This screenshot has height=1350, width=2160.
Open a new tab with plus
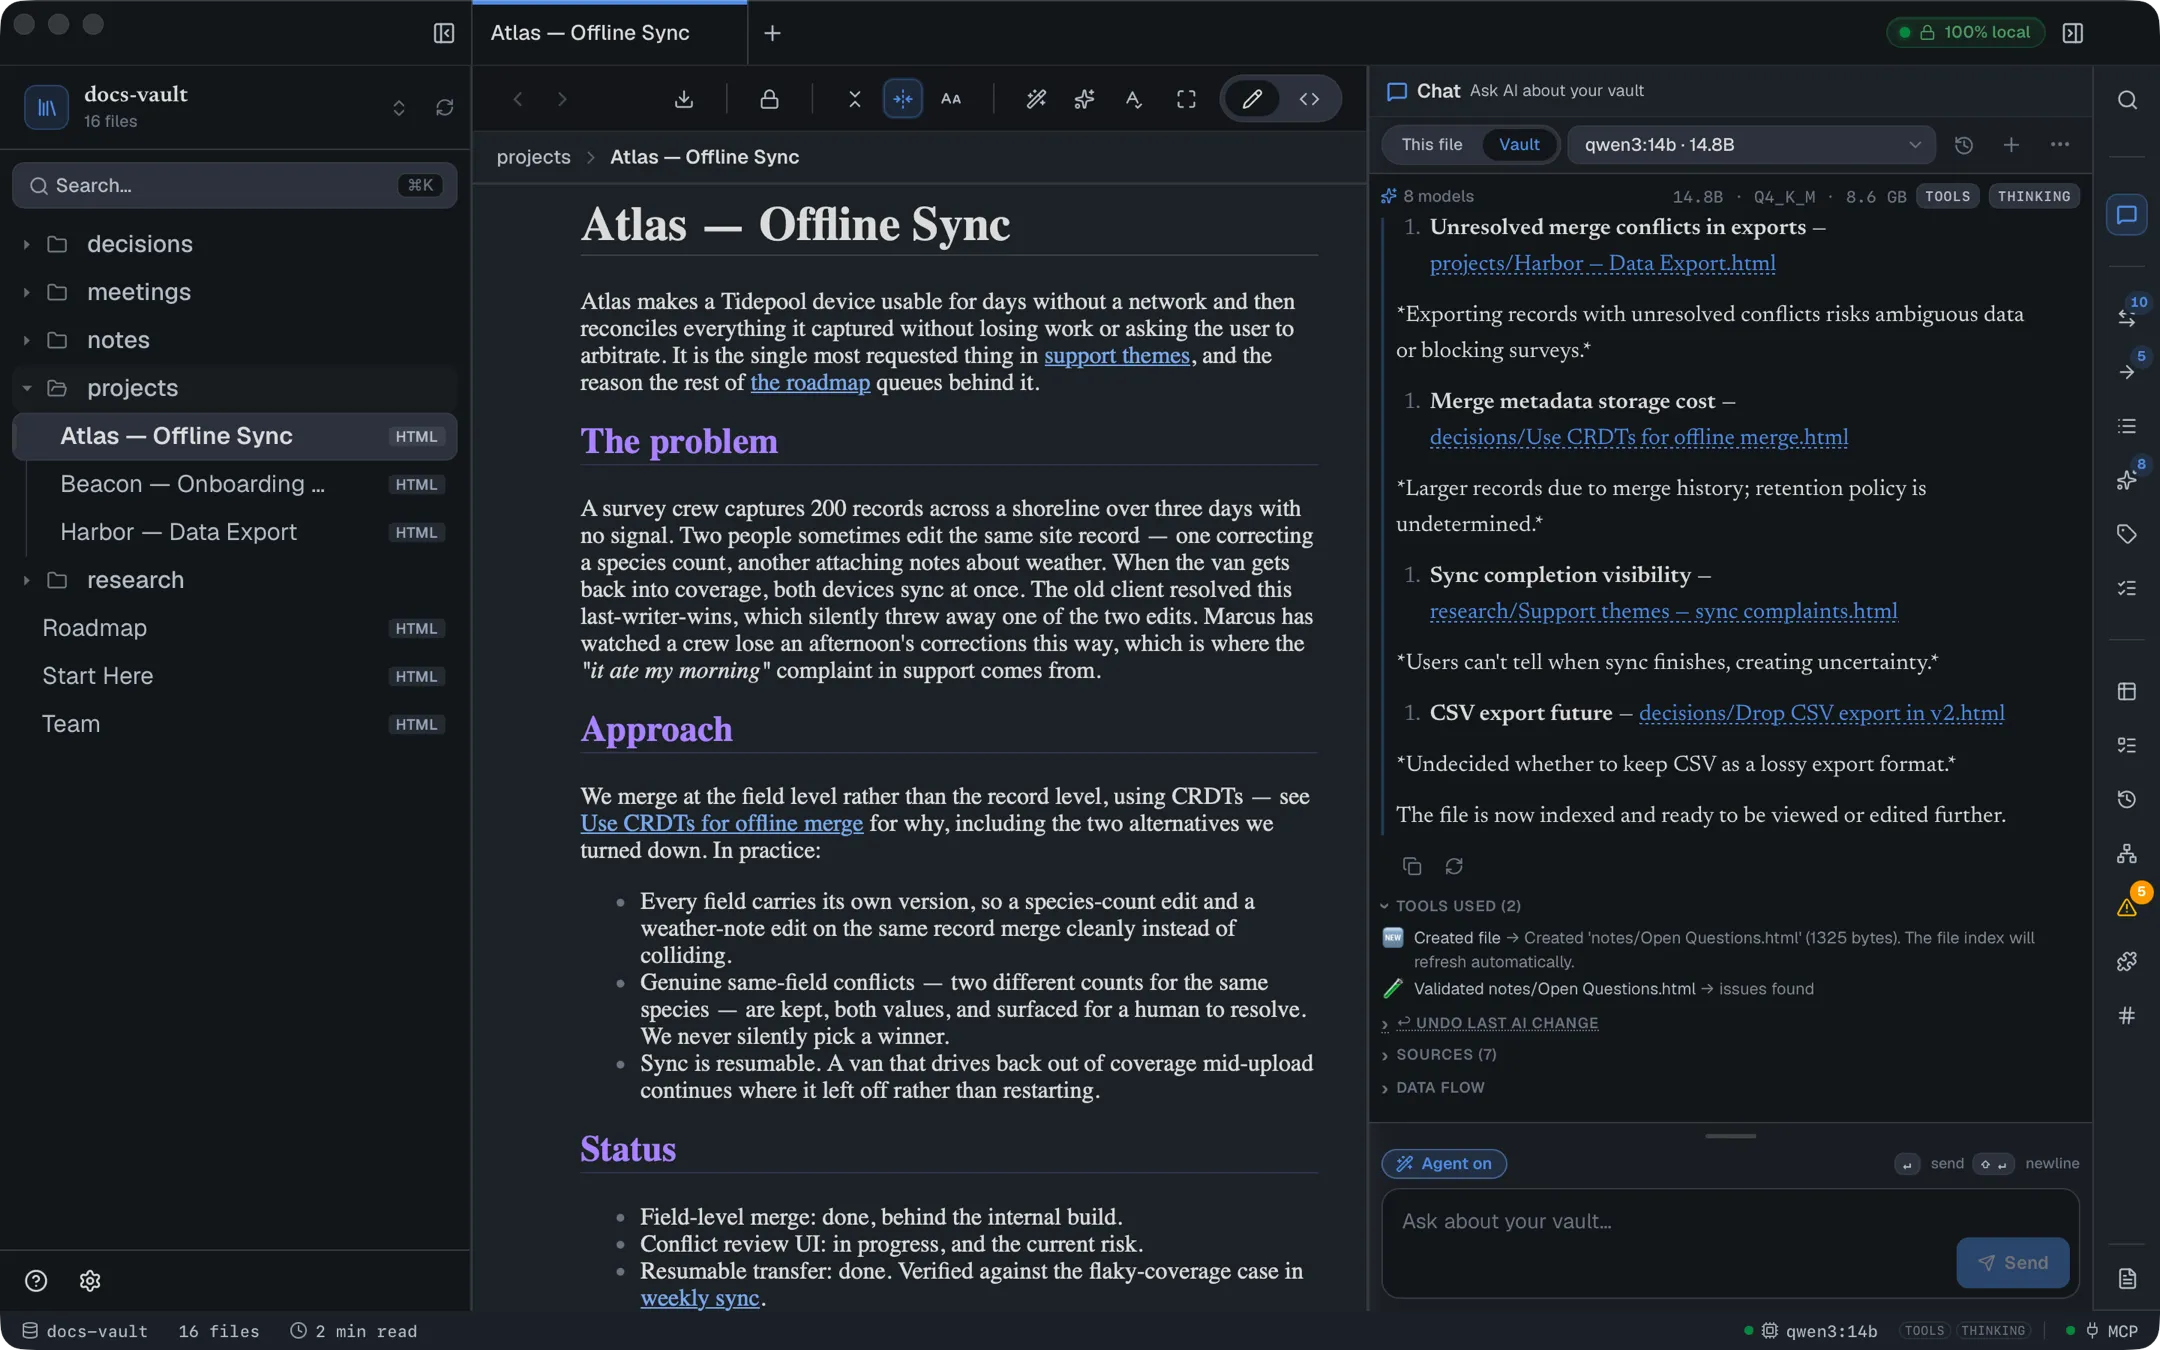(x=772, y=33)
